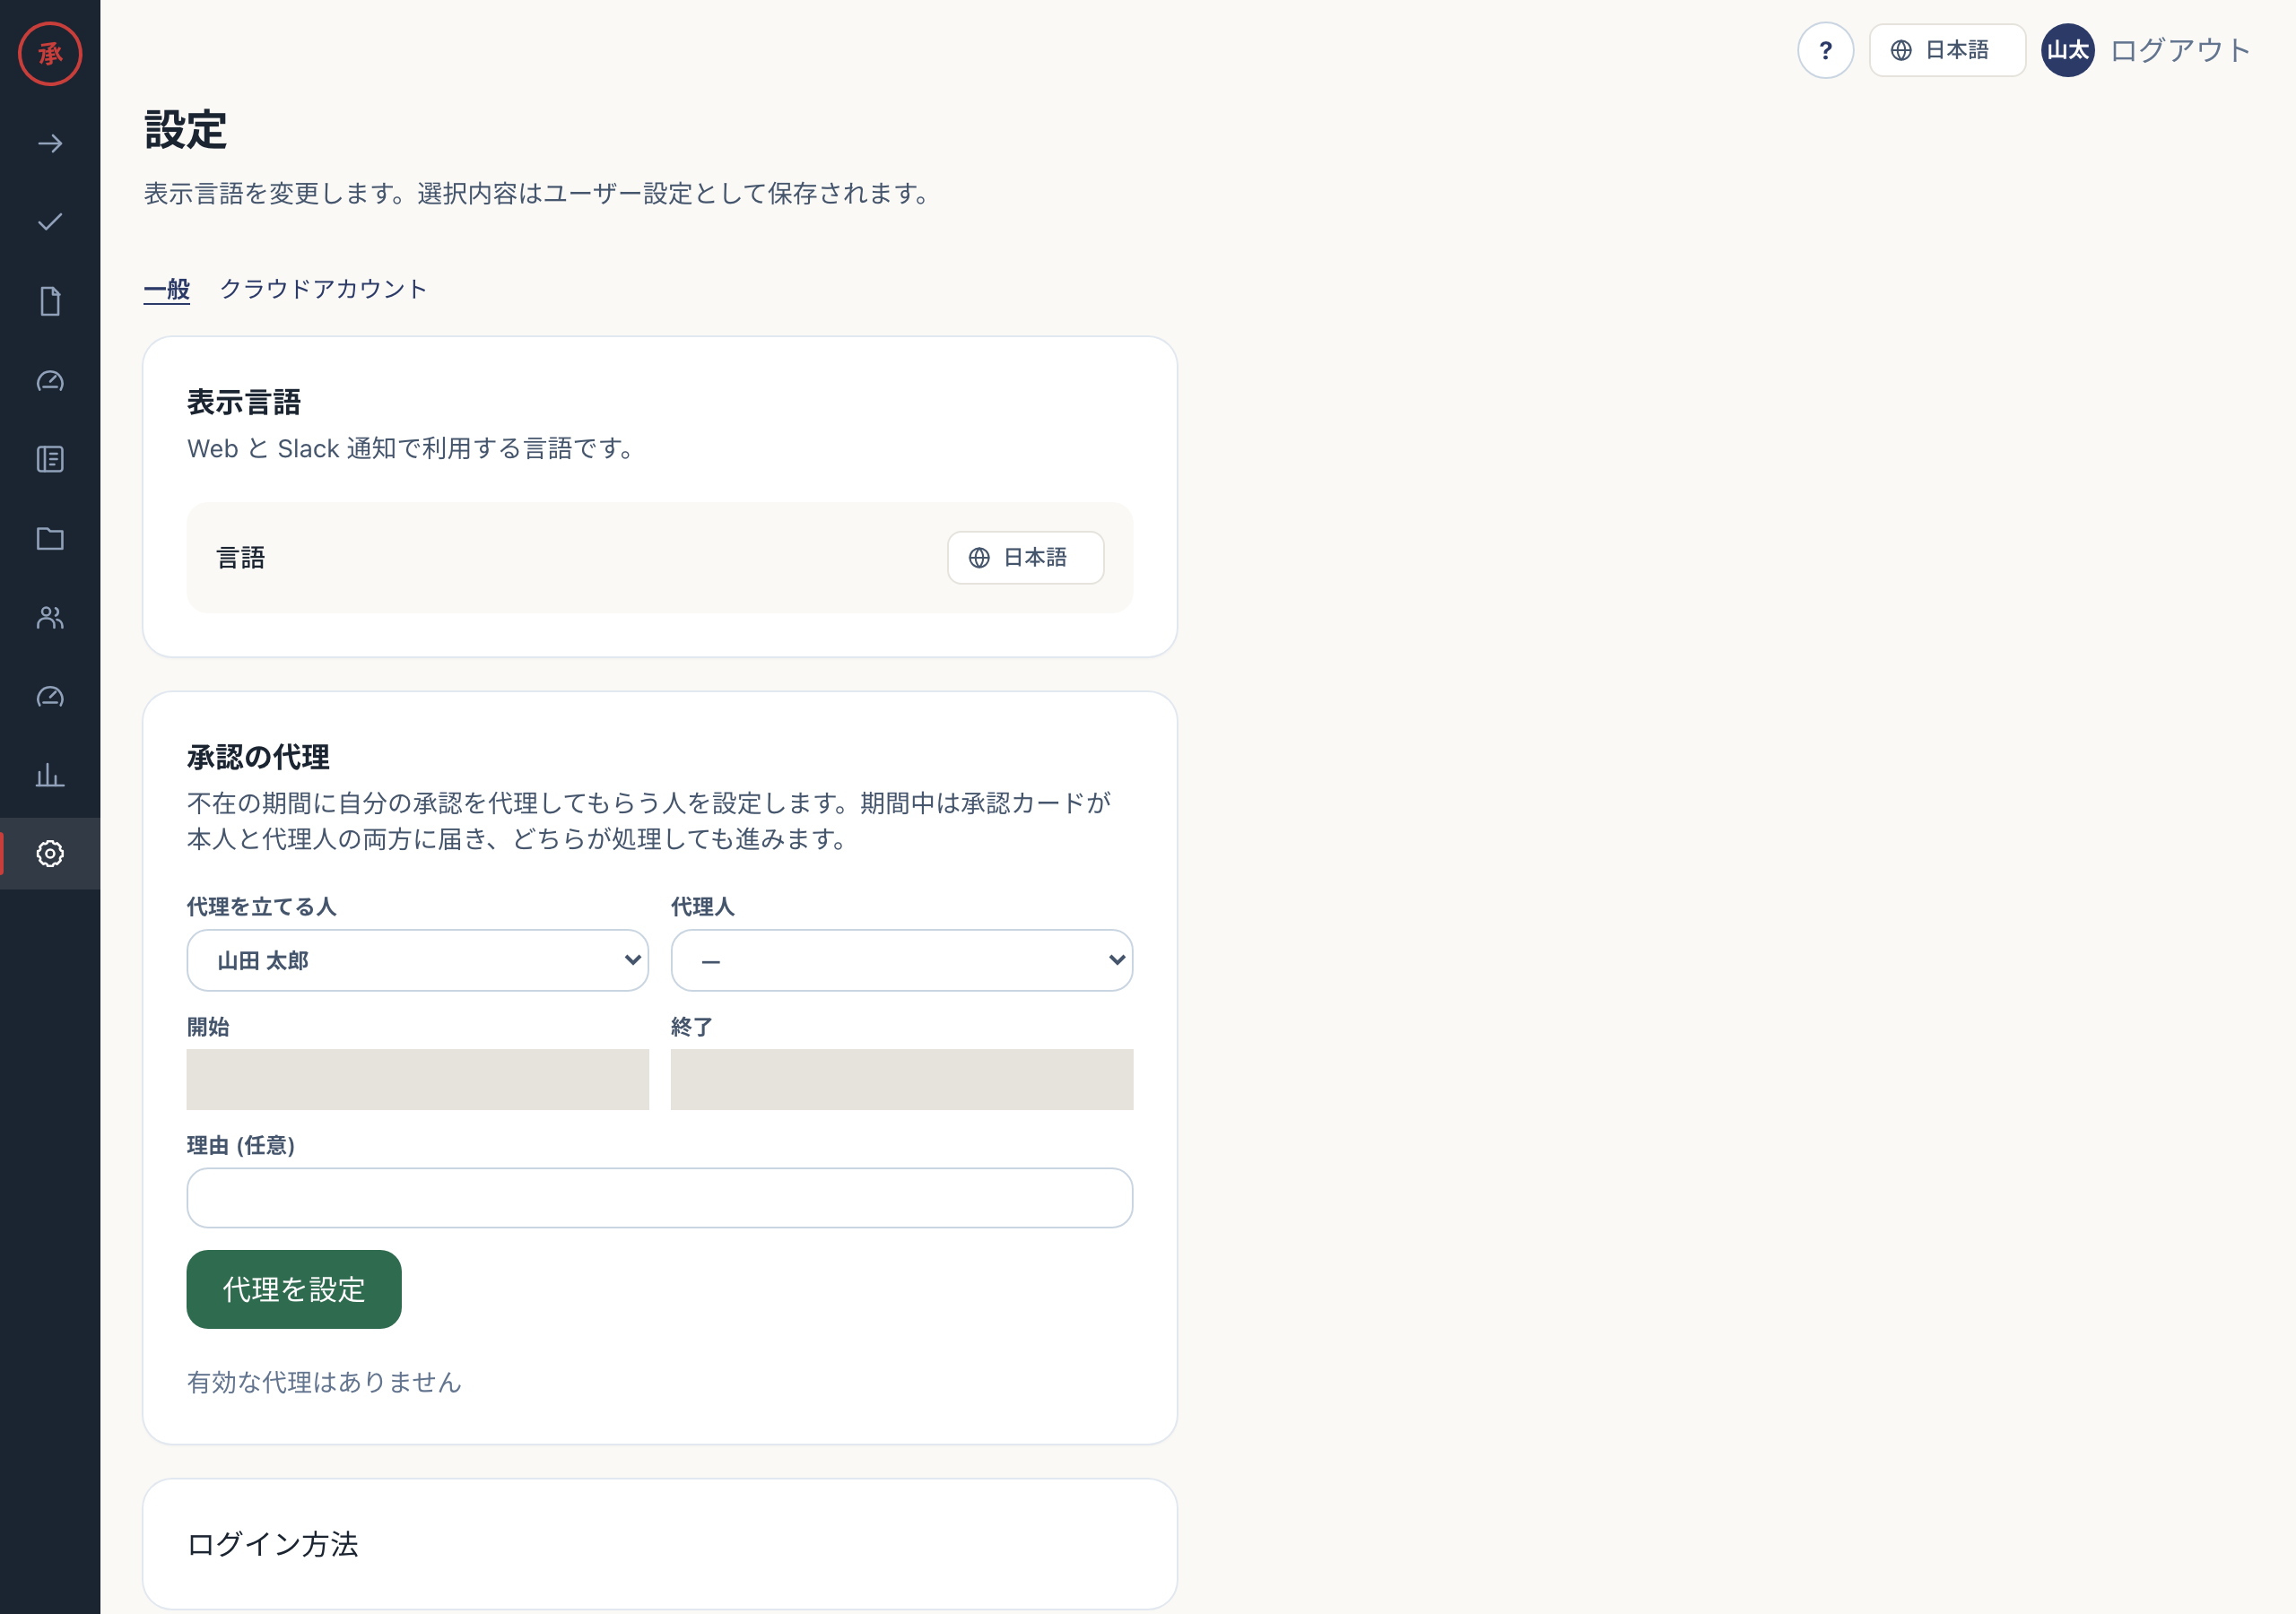Open the lower gauge icon in sidebar
The width and height of the screenshot is (2296, 1614).
pos(50,697)
